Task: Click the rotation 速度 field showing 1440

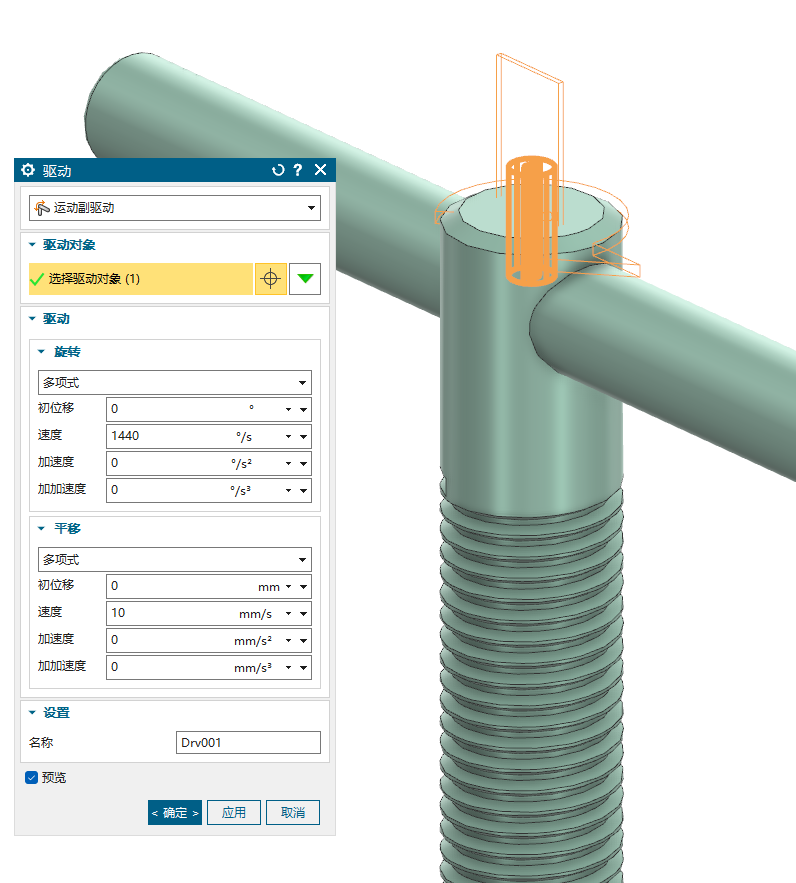Action: [170, 436]
